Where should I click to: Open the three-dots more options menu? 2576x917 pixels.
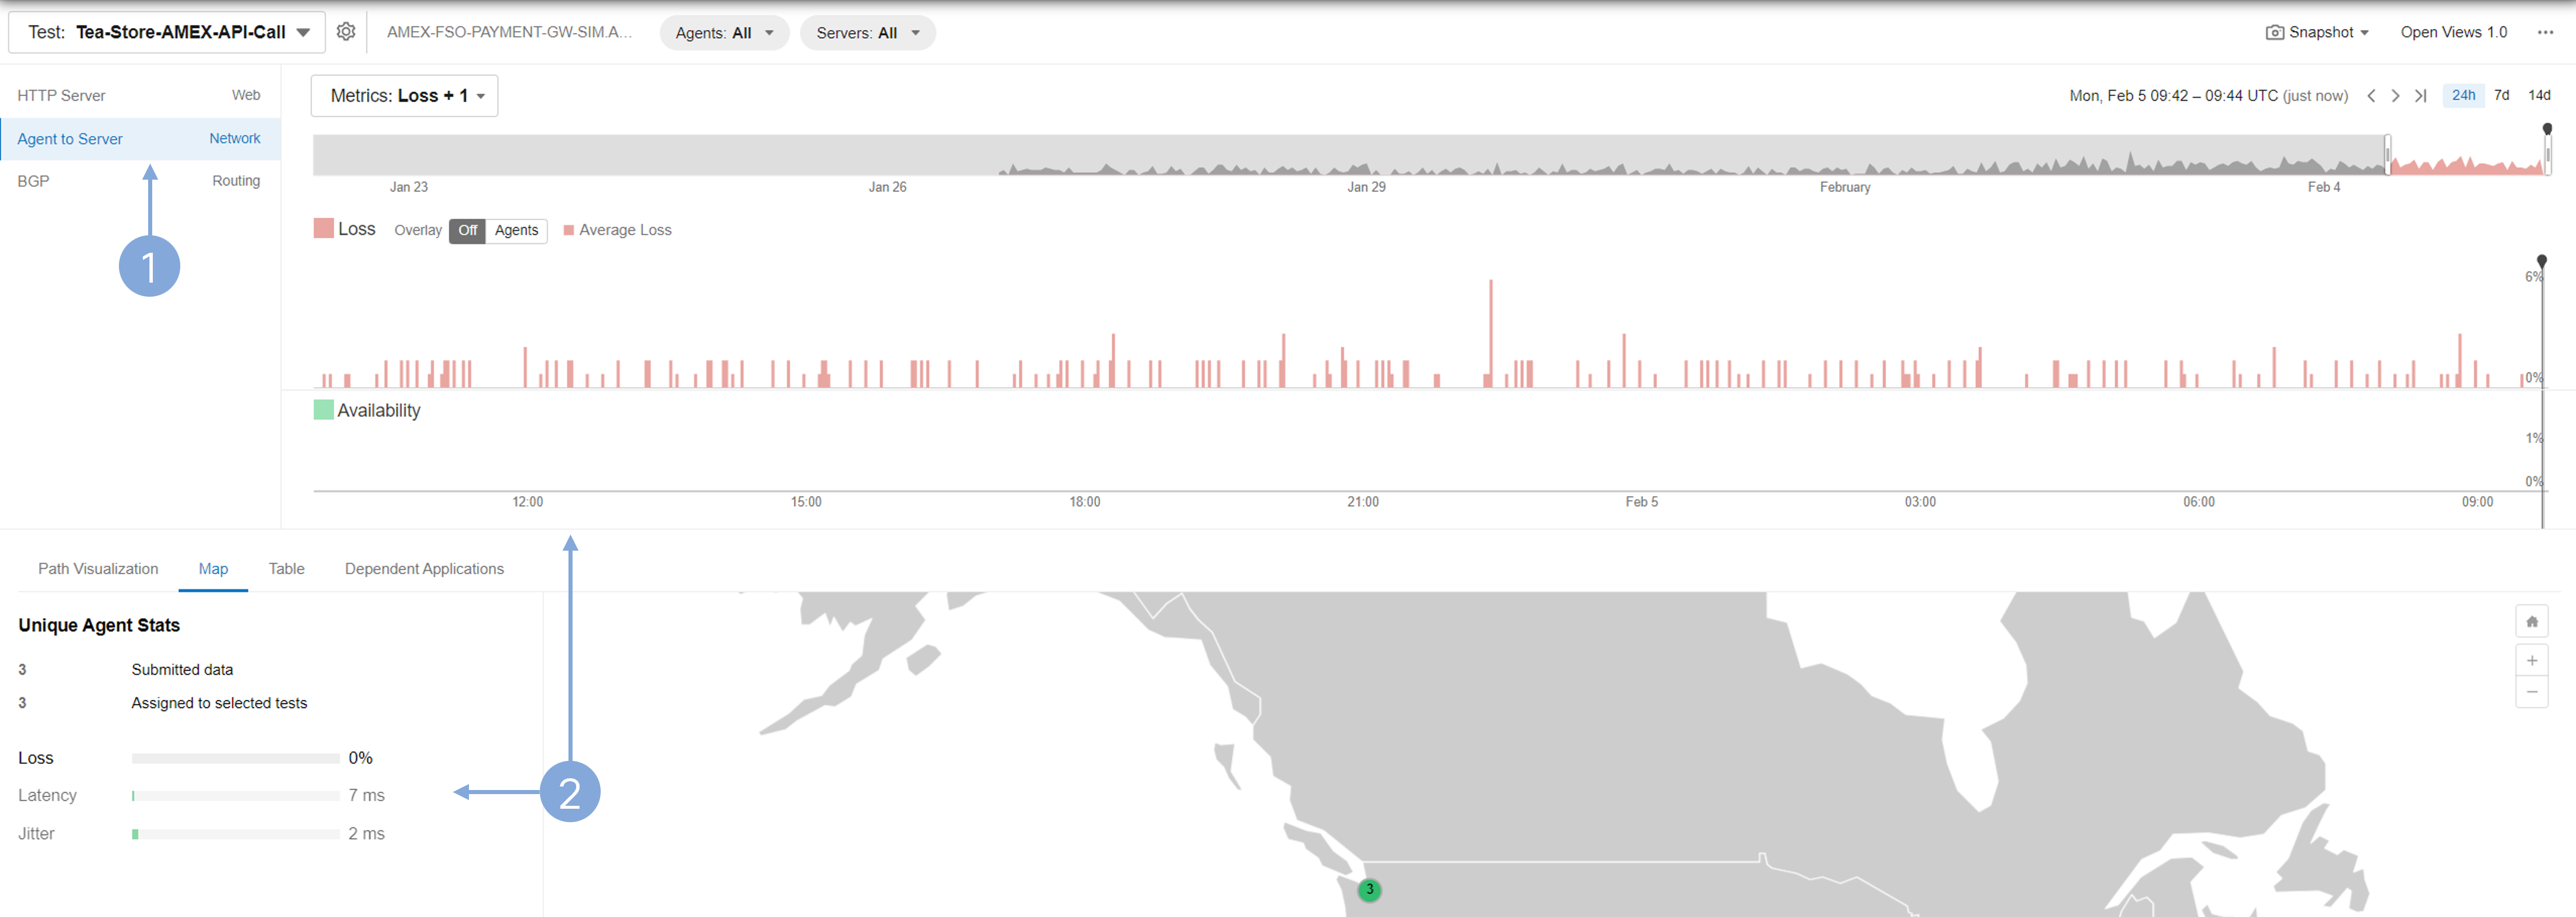click(2544, 32)
